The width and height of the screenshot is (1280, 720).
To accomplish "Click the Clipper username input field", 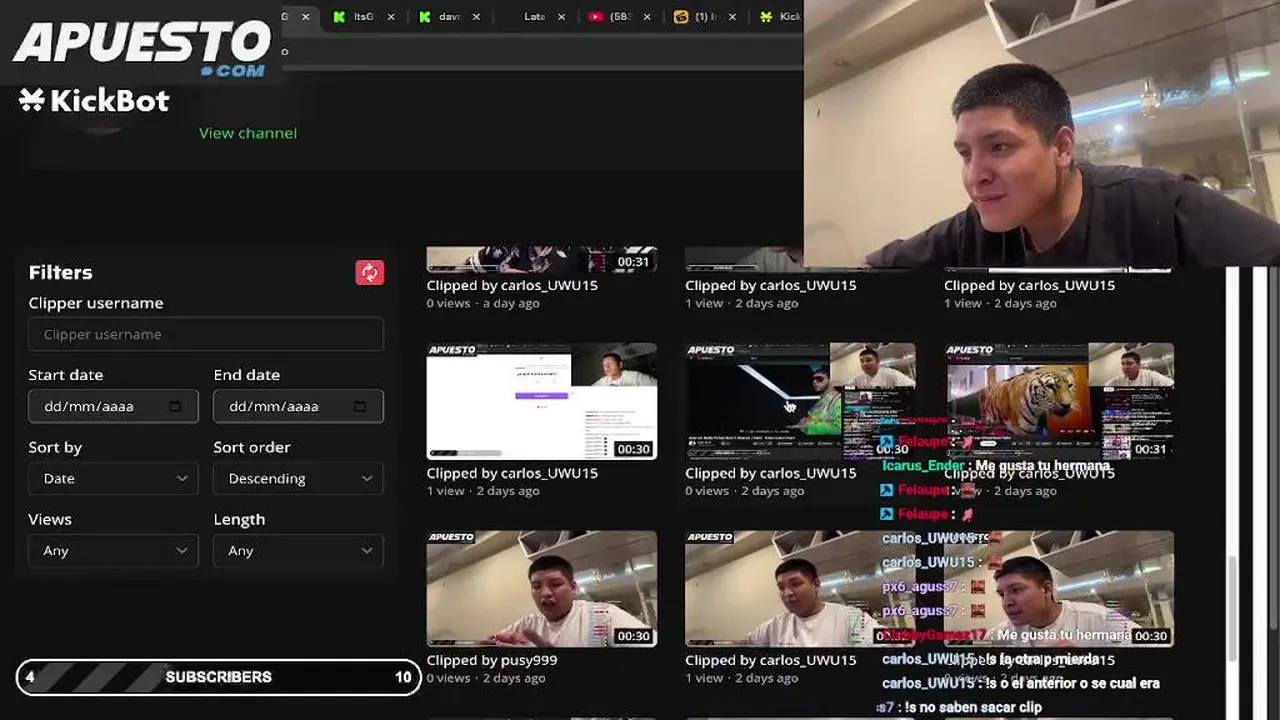I will click(206, 334).
